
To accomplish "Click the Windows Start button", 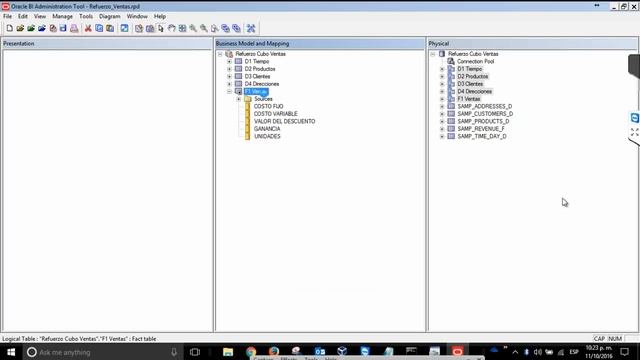I will click(11, 352).
